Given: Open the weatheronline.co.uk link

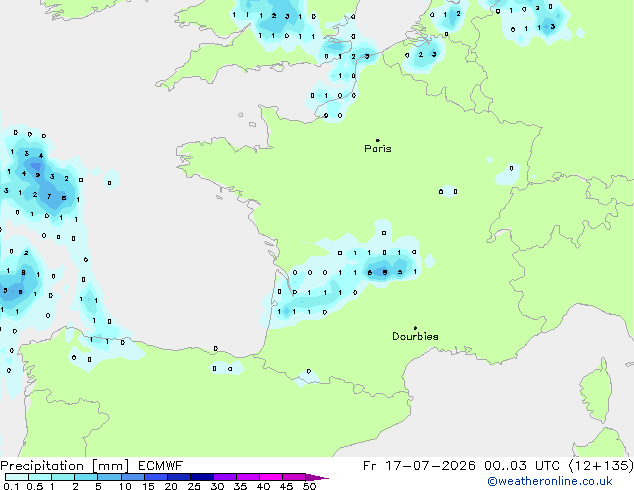Looking at the screenshot, I should [550, 482].
